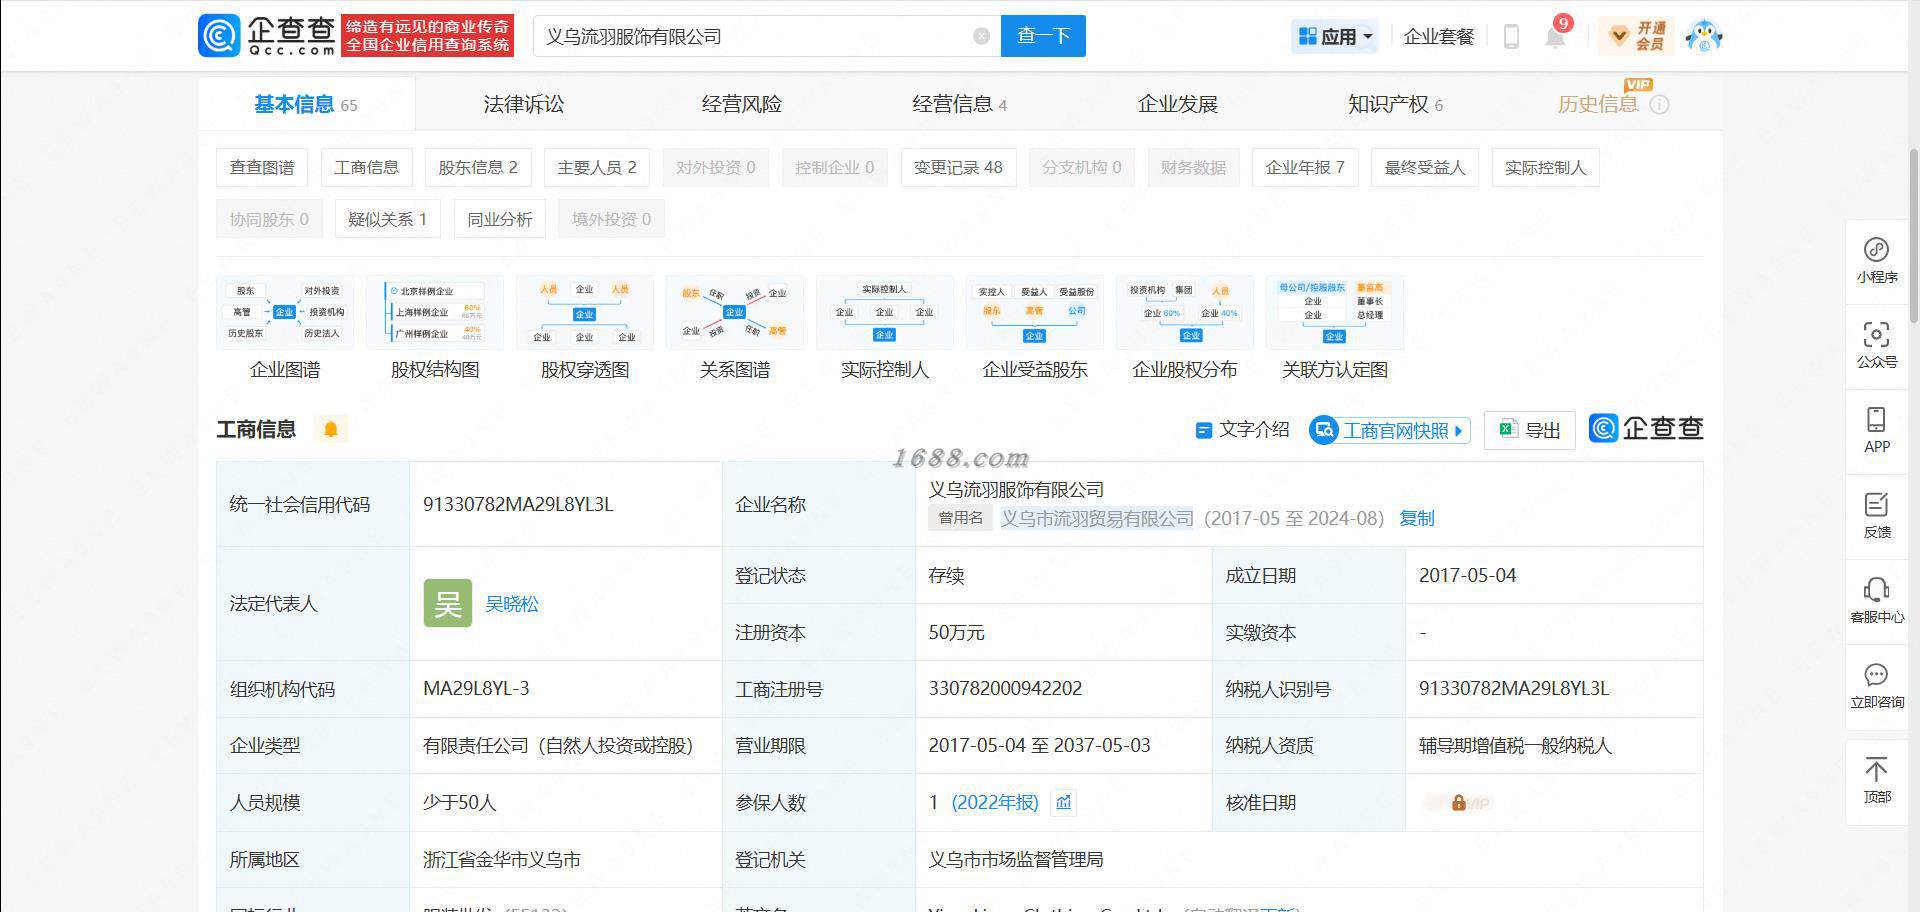Click the Qcc.com logo

tap(267, 36)
